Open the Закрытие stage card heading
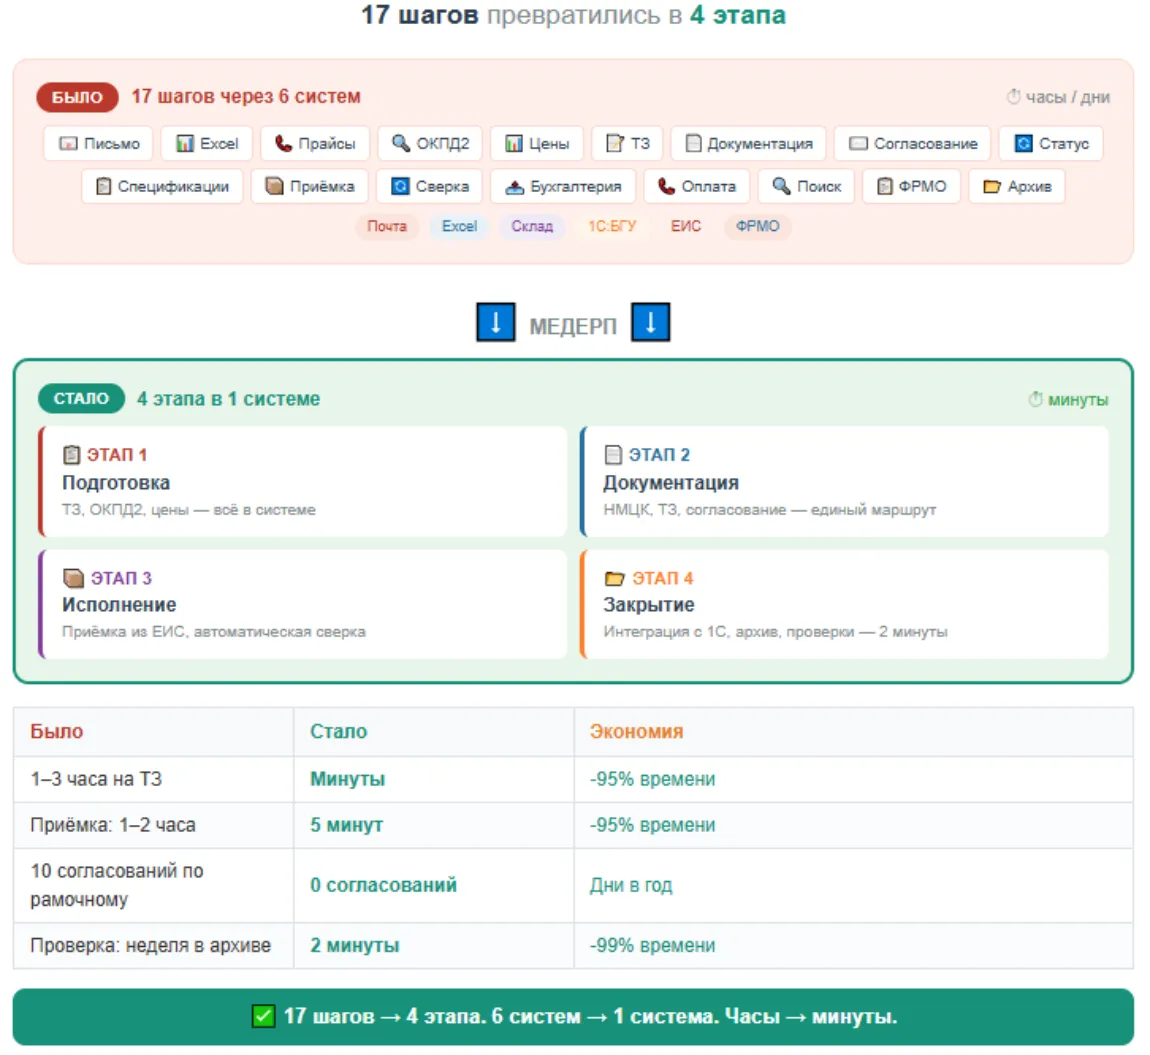 (x=648, y=605)
